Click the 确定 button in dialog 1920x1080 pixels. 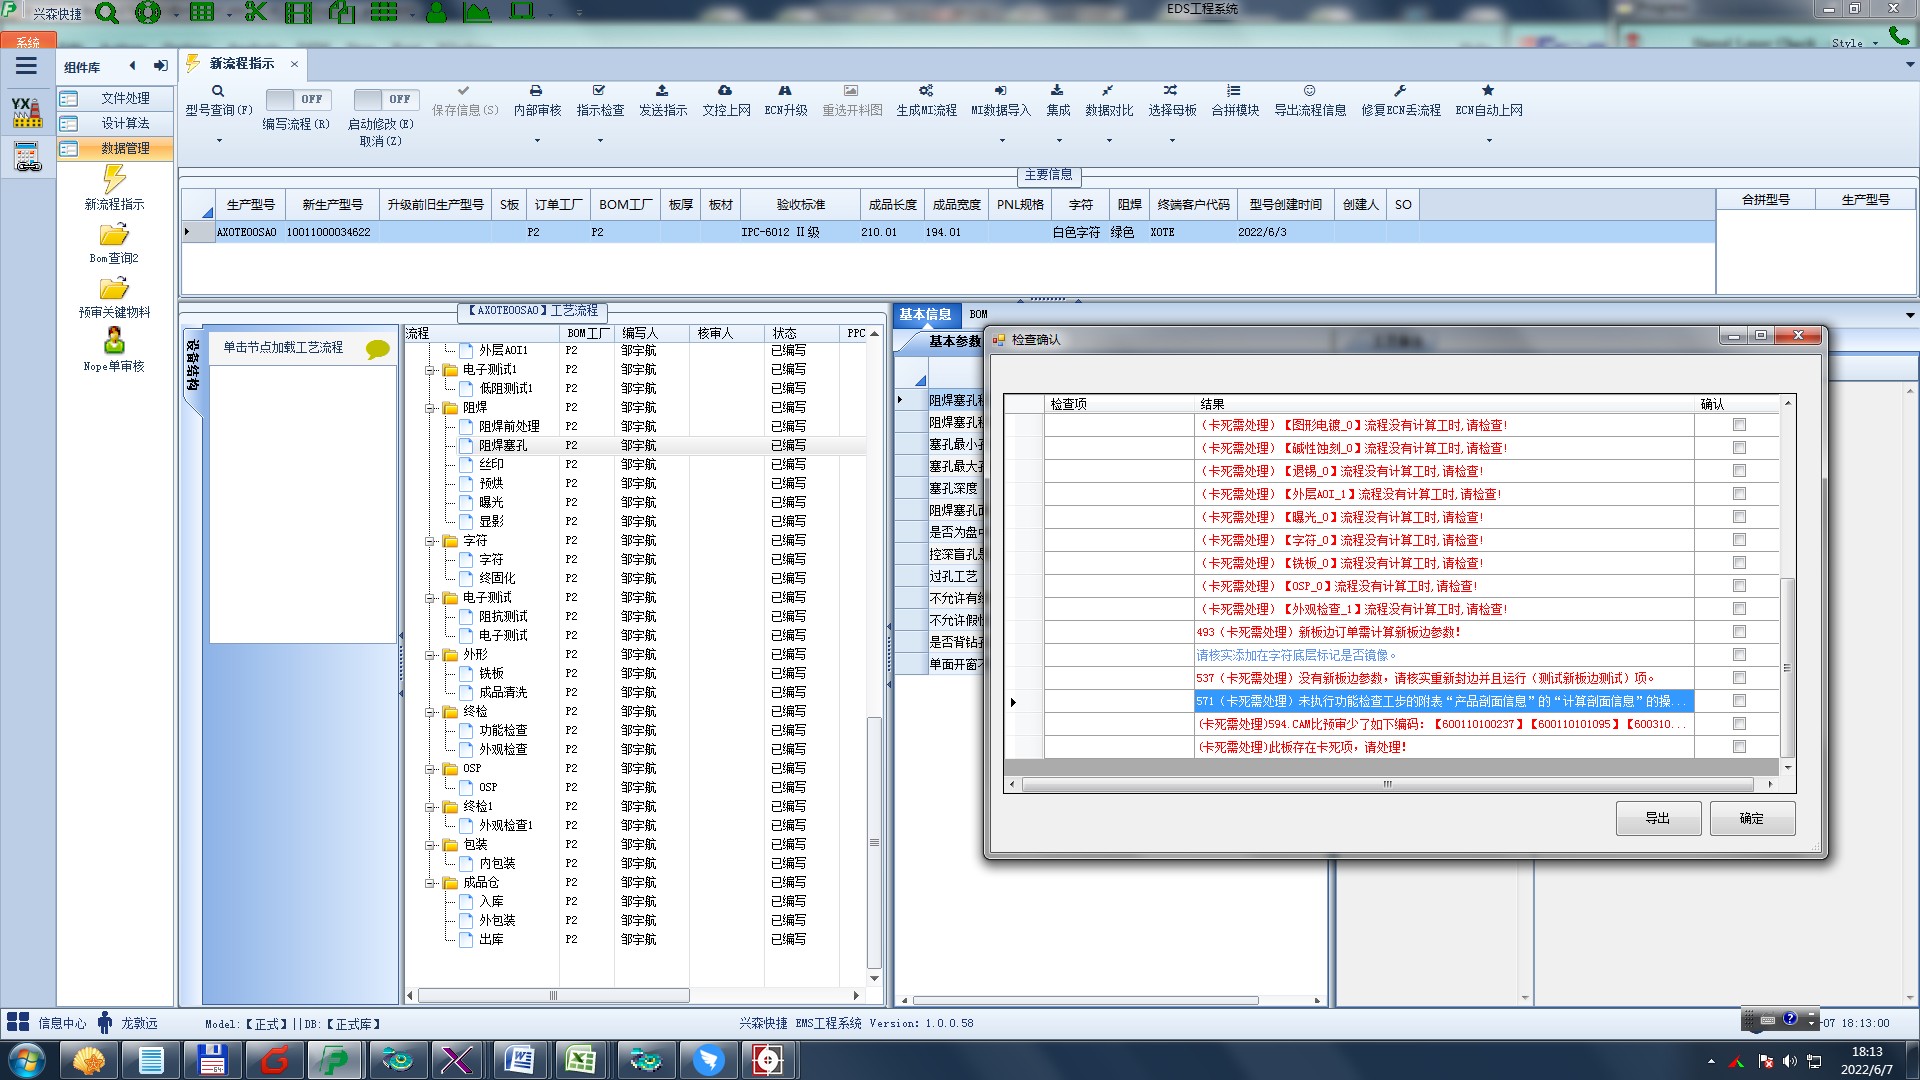click(x=1751, y=818)
